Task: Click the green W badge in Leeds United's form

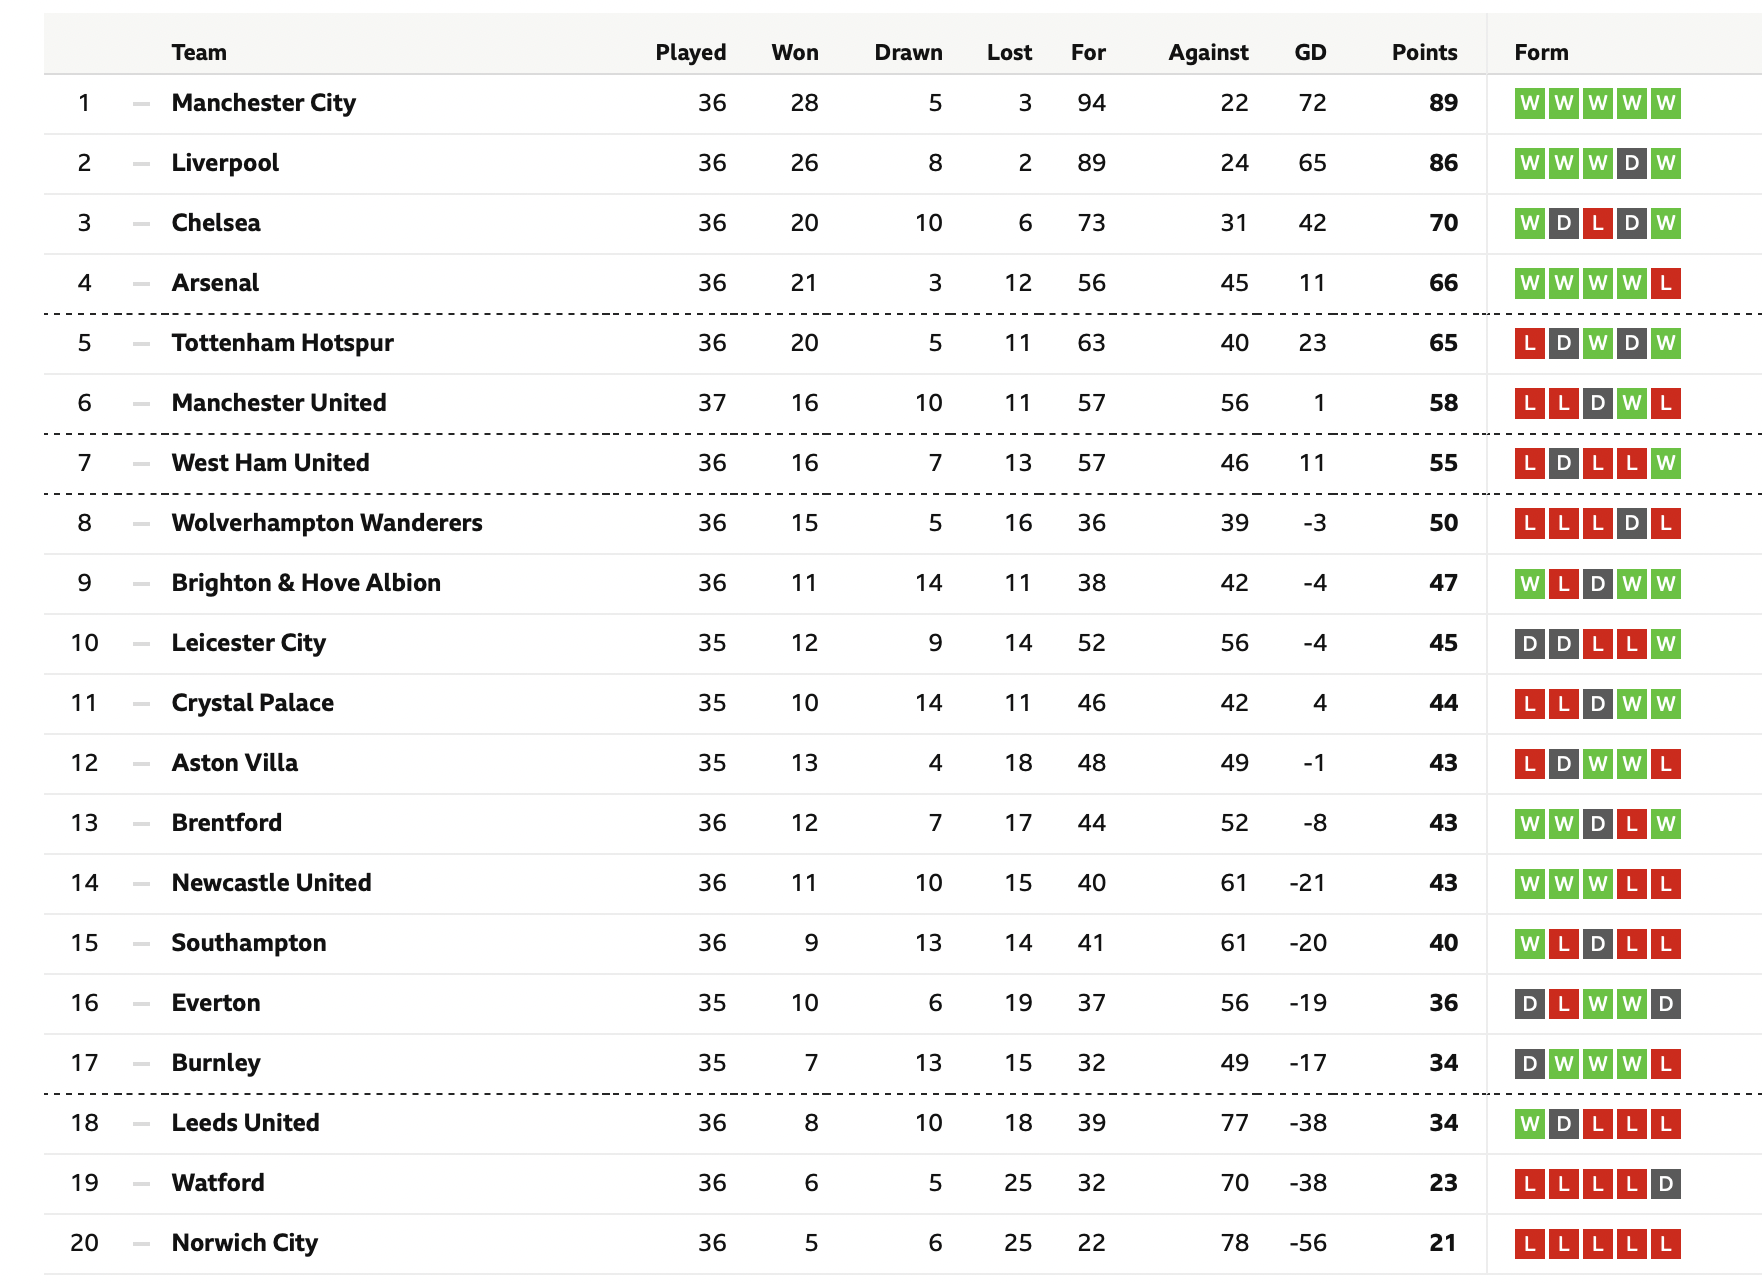Action: [1530, 1124]
